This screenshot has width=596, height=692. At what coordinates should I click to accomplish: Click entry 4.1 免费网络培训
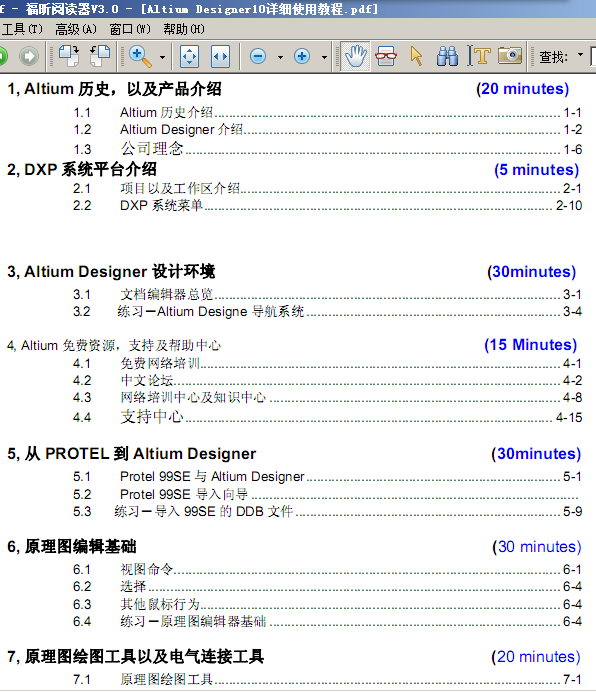click(x=327, y=364)
